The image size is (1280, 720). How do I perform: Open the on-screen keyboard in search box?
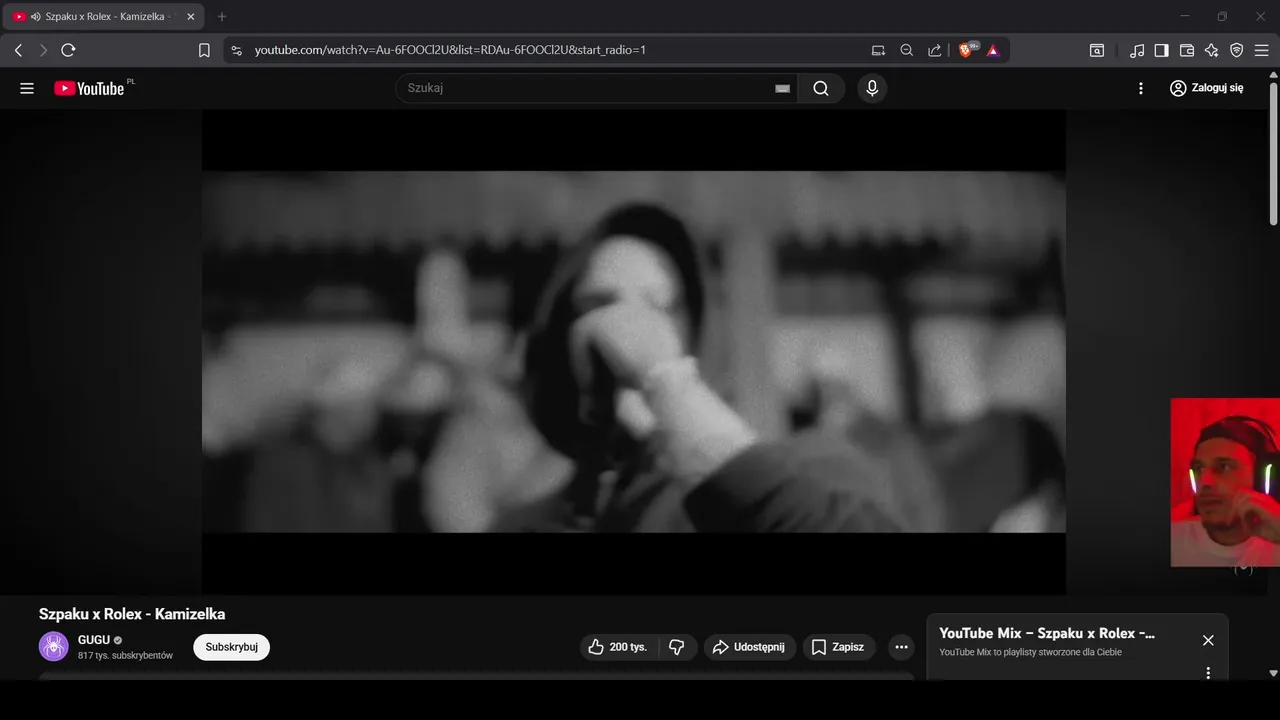(x=782, y=88)
